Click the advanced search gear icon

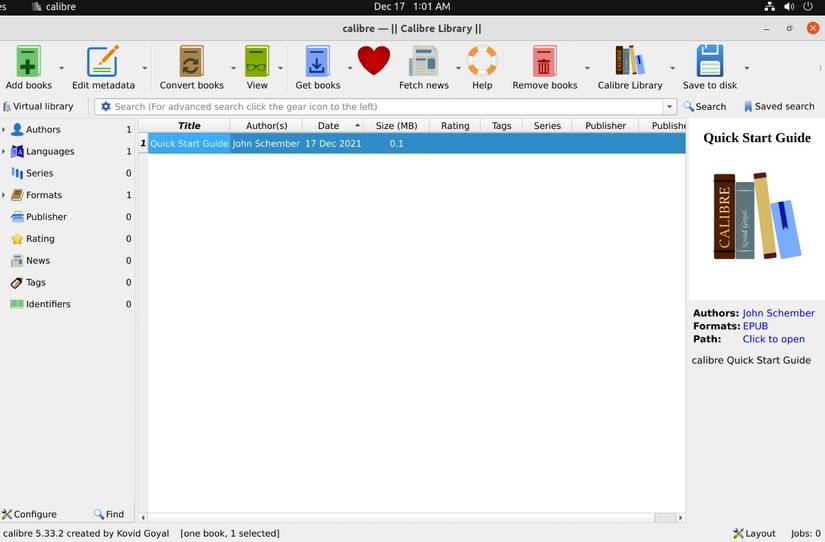pos(106,106)
